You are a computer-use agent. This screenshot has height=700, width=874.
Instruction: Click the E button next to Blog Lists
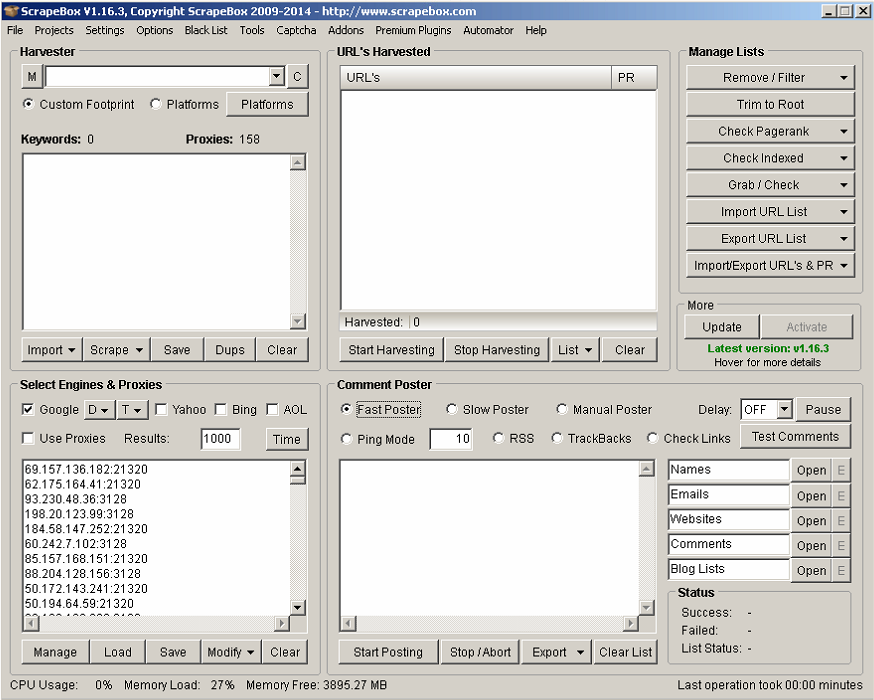tap(841, 570)
